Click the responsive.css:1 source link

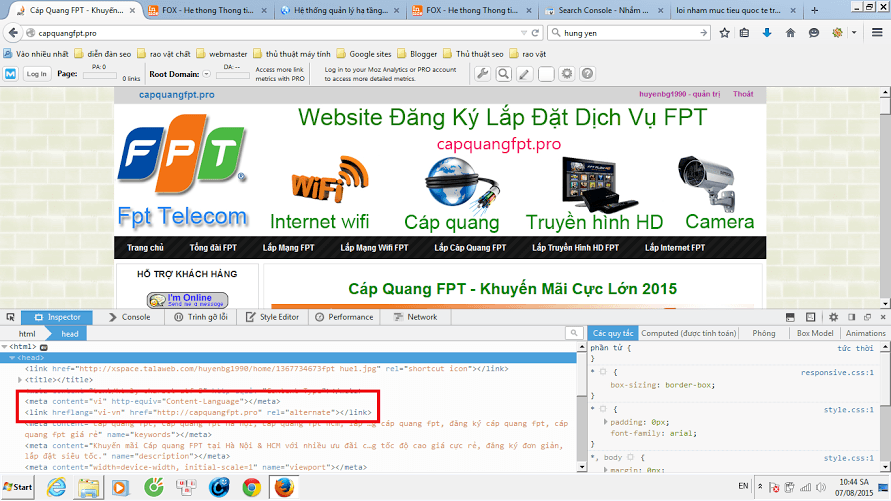point(837,373)
